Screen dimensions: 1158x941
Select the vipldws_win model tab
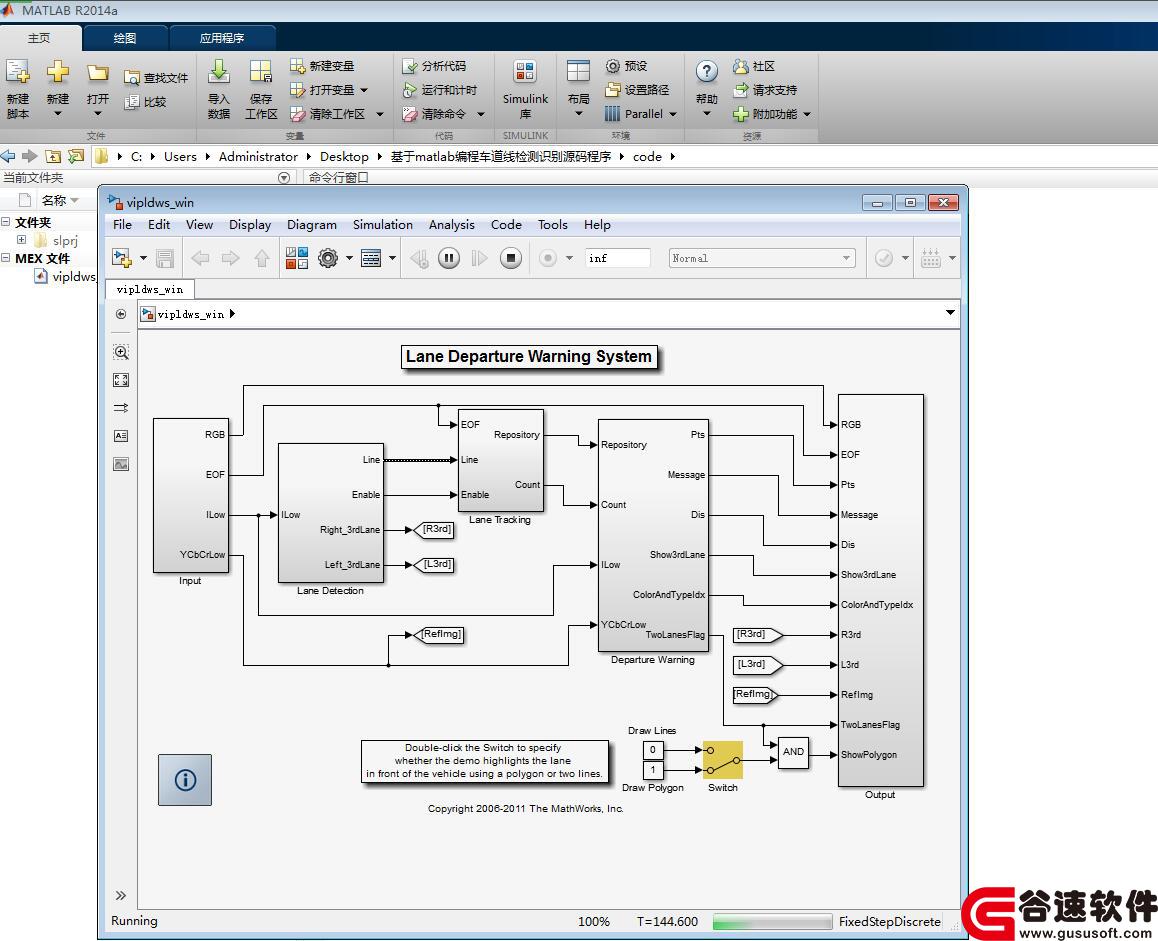tap(150, 289)
